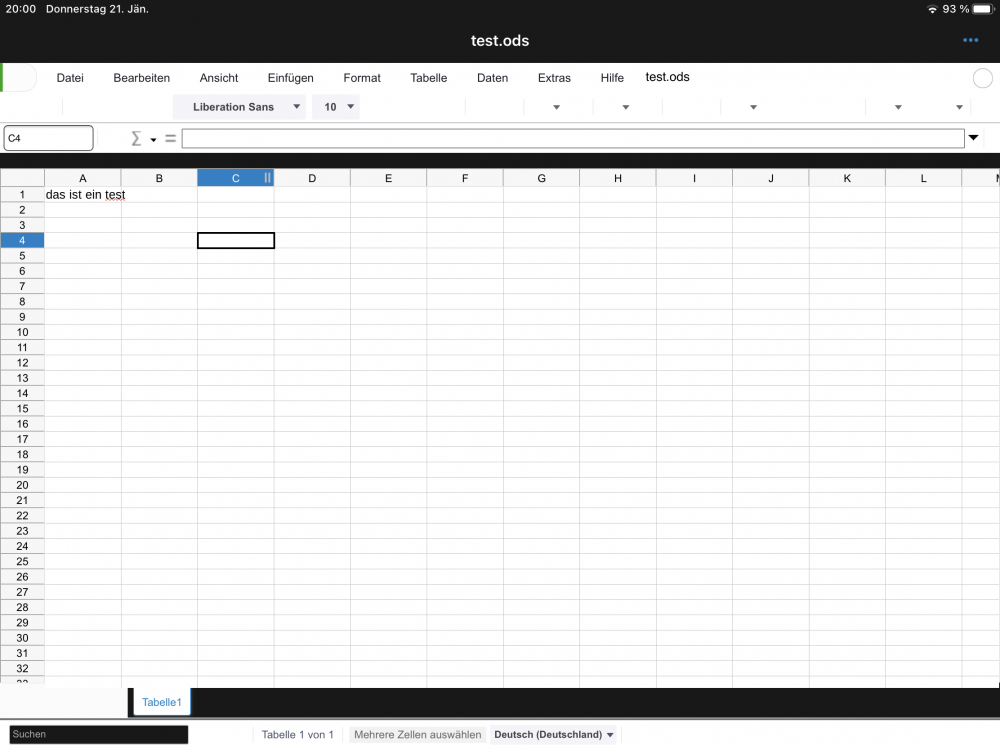This screenshot has height=750, width=1000.
Task: Open the Ansicht menu
Action: click(x=219, y=78)
